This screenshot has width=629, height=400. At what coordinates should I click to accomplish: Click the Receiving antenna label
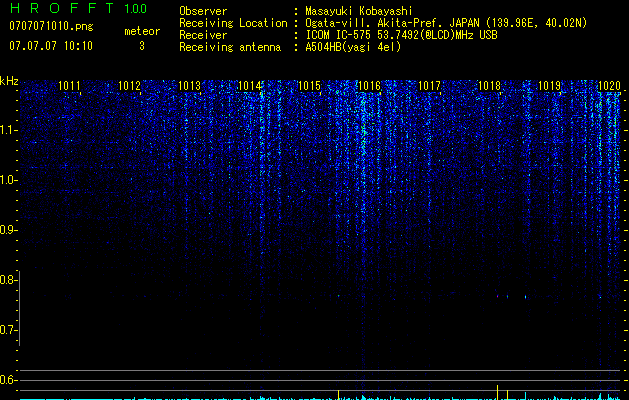point(230,47)
